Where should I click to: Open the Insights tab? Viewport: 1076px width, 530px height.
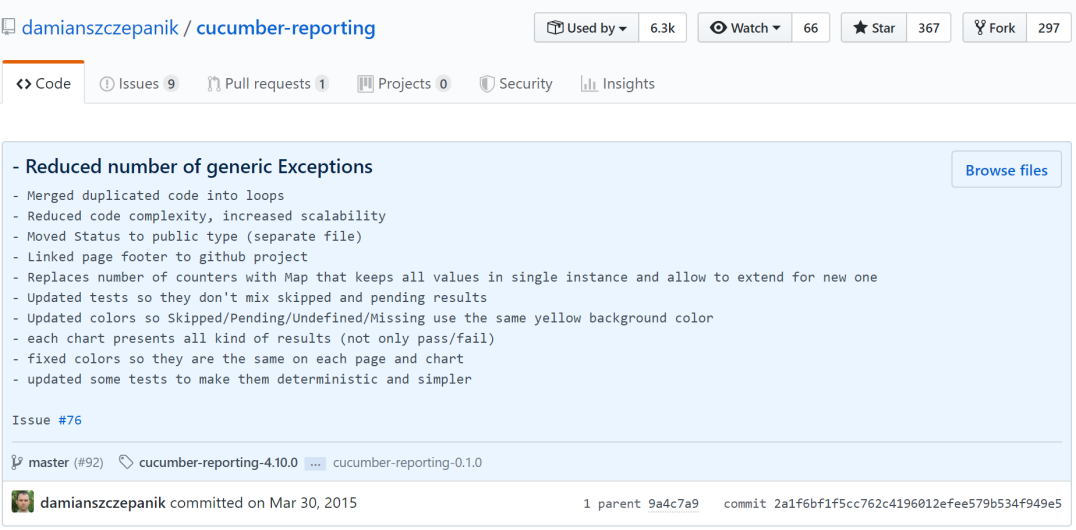click(618, 84)
